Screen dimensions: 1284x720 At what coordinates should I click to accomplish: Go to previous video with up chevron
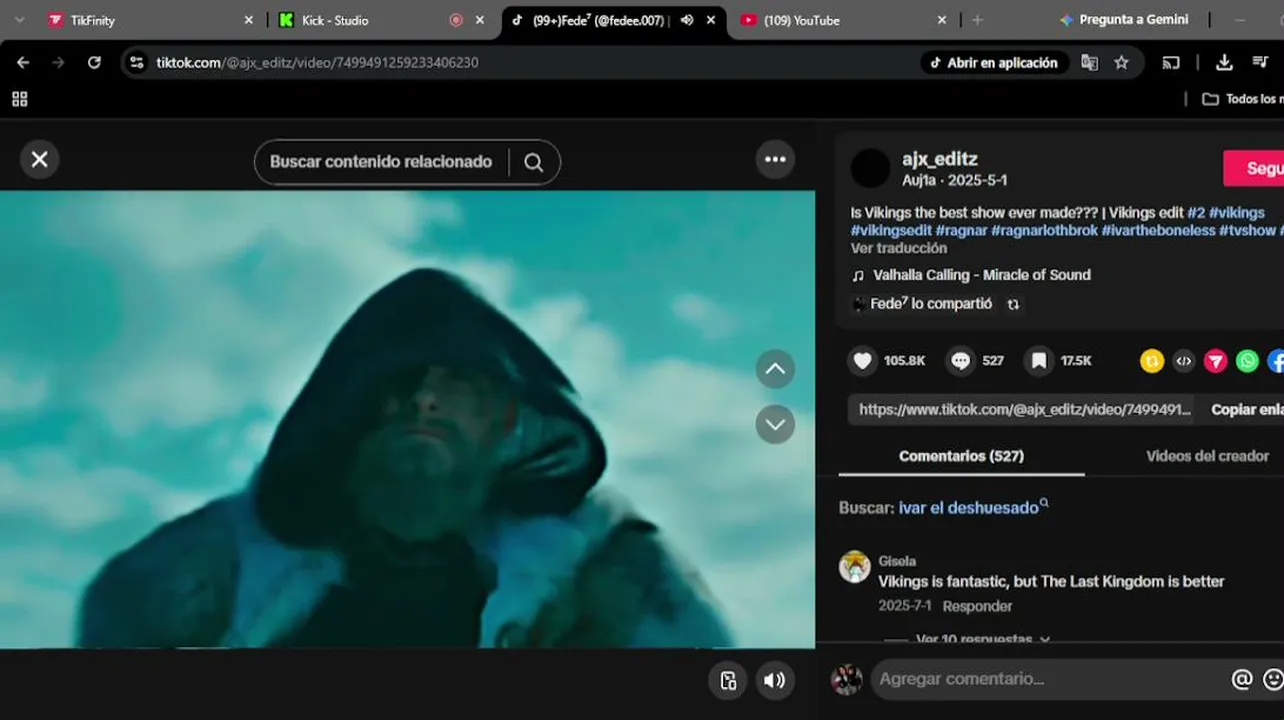(x=775, y=369)
